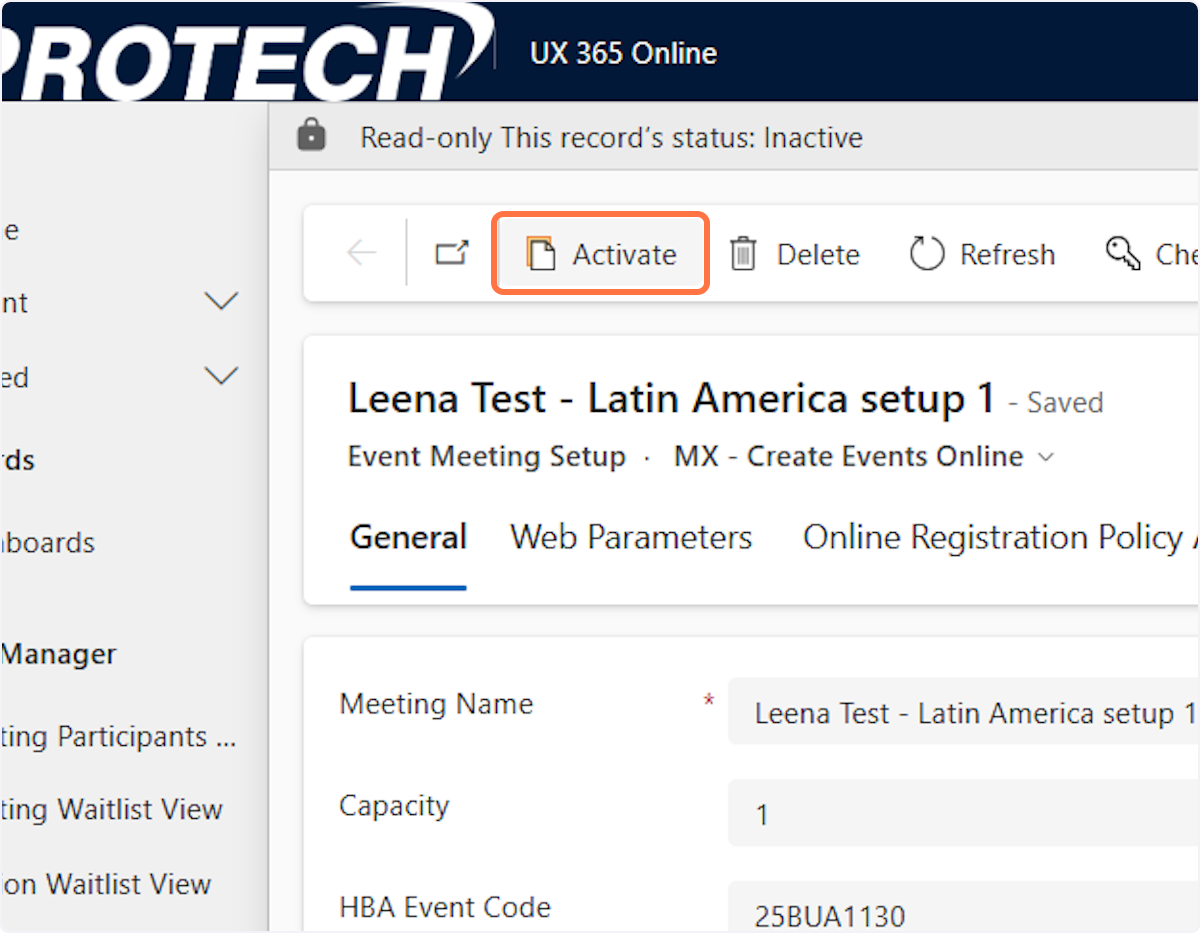The width and height of the screenshot is (1200, 933).
Task: Click the Meeting Name input field
Action: 964,712
